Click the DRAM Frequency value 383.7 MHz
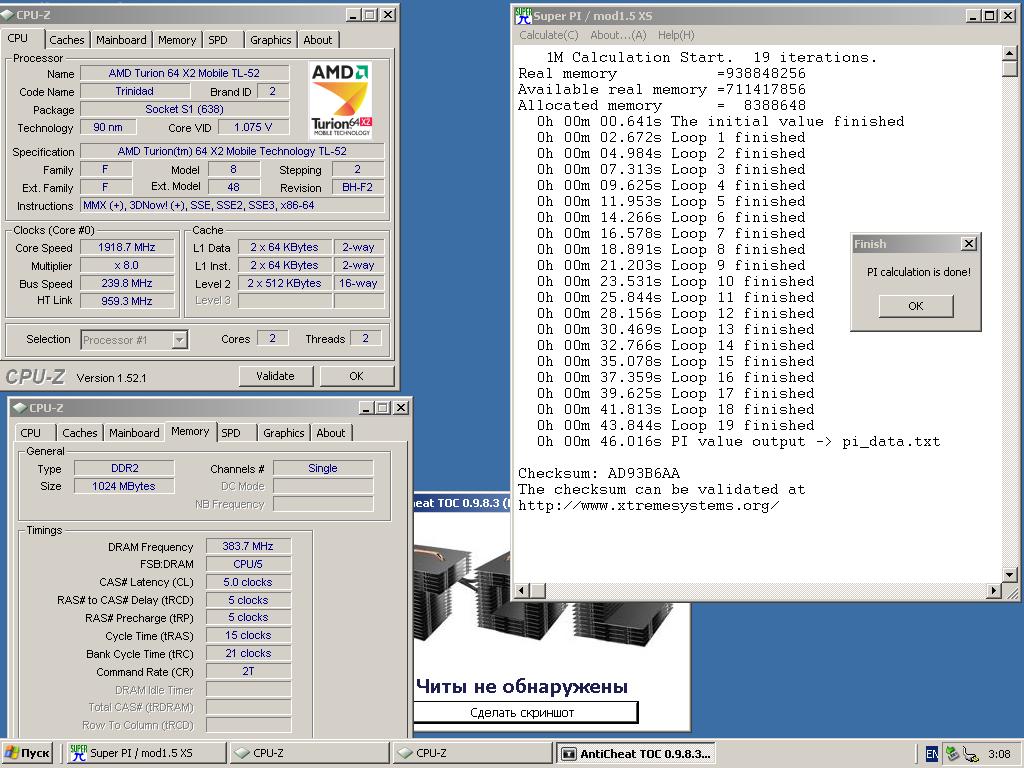Image resolution: width=1024 pixels, height=768 pixels. coord(248,546)
